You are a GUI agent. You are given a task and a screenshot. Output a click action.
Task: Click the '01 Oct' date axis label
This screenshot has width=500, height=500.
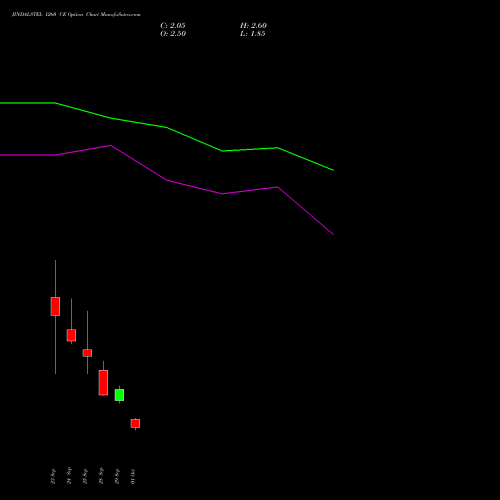133,477
